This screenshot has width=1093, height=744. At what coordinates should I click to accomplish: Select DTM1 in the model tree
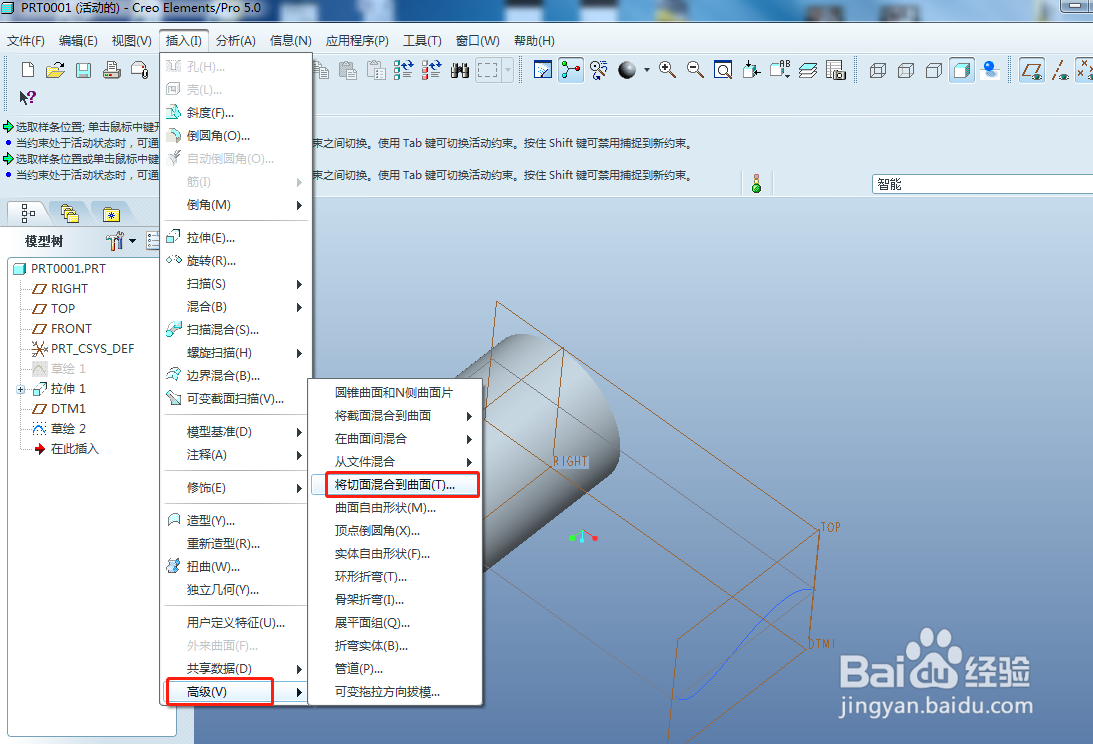(x=68, y=409)
